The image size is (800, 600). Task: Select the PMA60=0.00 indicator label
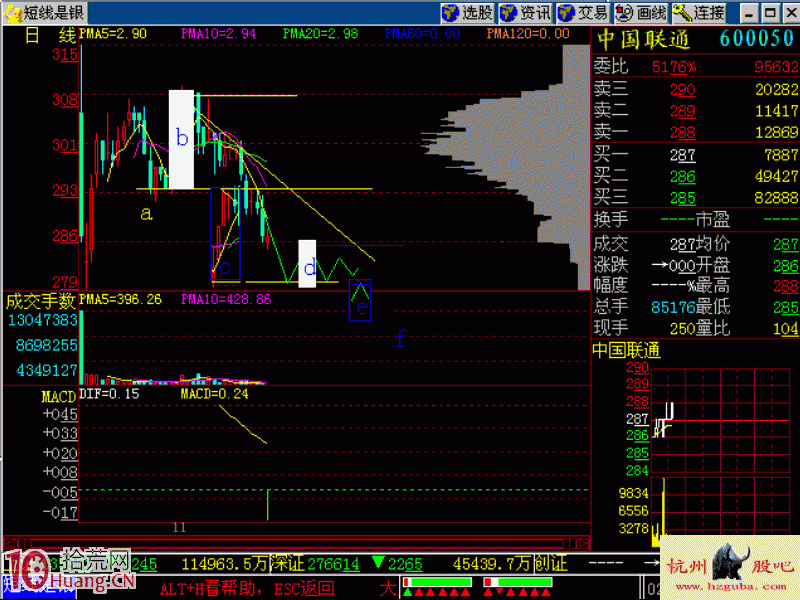click(x=422, y=34)
